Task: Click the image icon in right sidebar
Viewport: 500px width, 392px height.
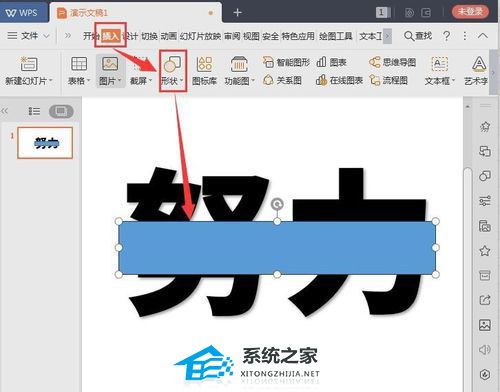Action: [485, 325]
